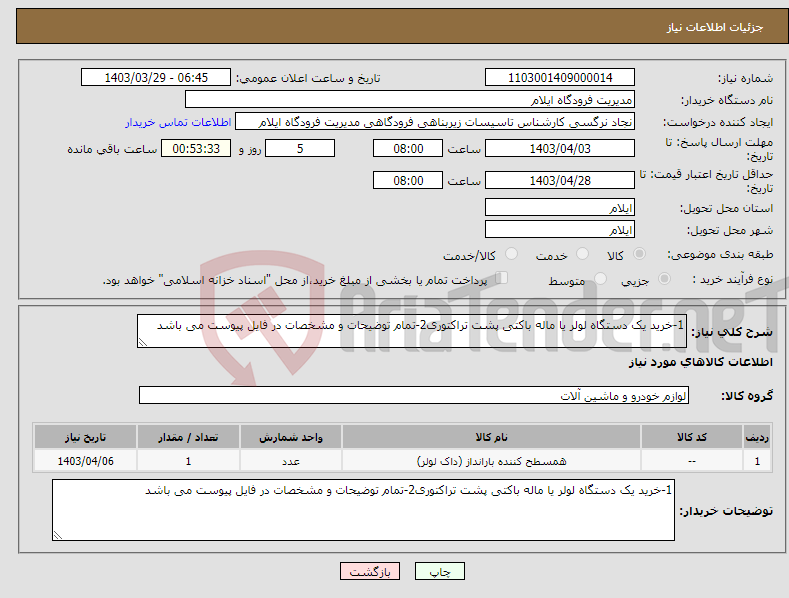Click the چاپ (print) button
Image resolution: width=789 pixels, height=598 pixels.
439,571
